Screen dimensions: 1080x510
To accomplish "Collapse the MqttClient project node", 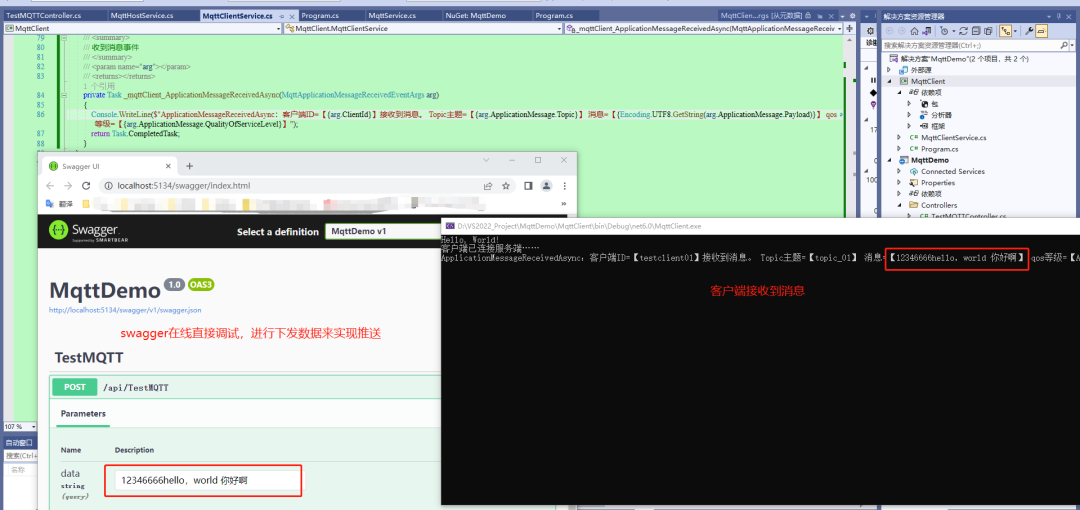I will [889, 81].
